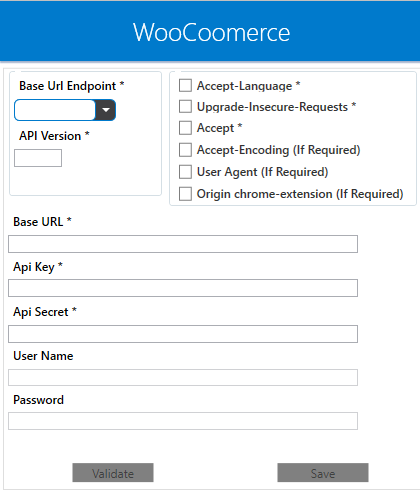Image resolution: width=420 pixels, height=492 pixels.
Task: Click the Password label text
Action: pyautogui.click(x=38, y=400)
